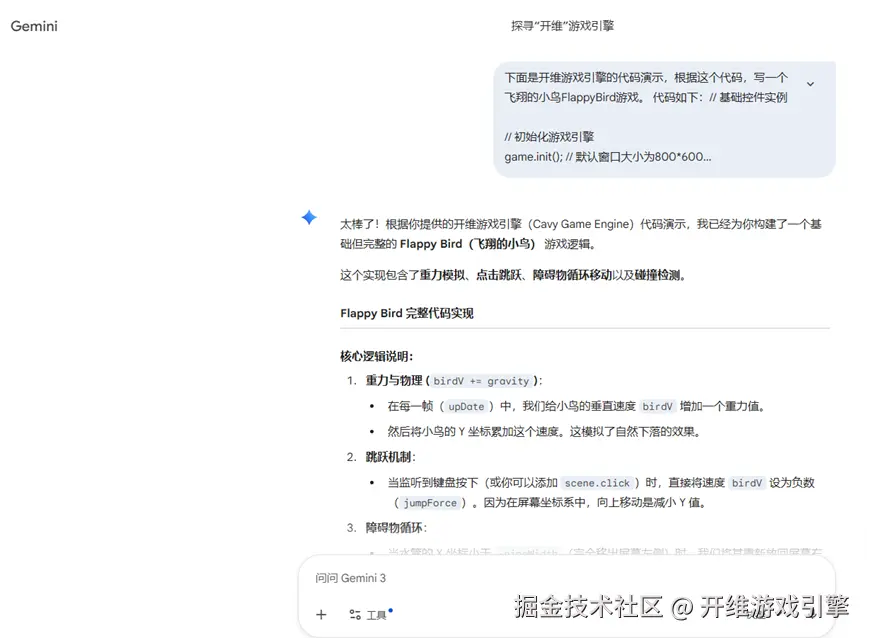The height and width of the screenshot is (640, 869).
Task: Click the plus icon to add attachments
Action: pos(321,615)
